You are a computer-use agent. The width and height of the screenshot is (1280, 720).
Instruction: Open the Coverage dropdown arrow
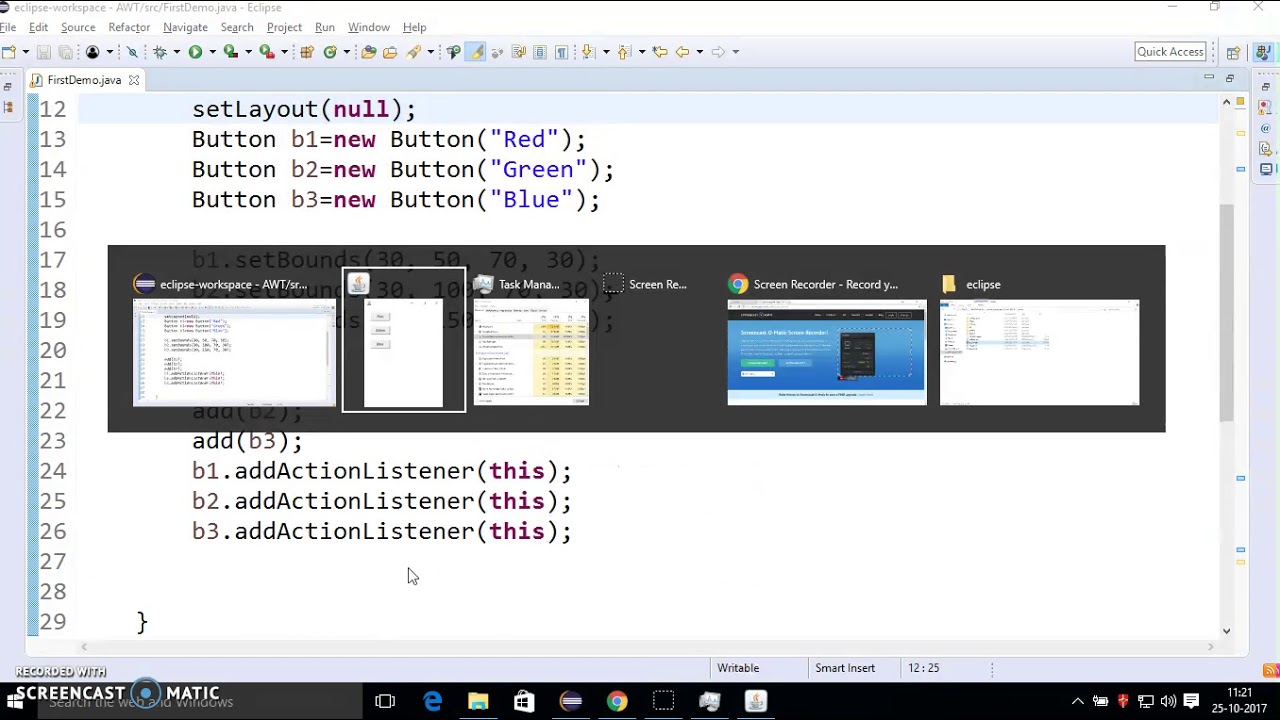coord(248,52)
